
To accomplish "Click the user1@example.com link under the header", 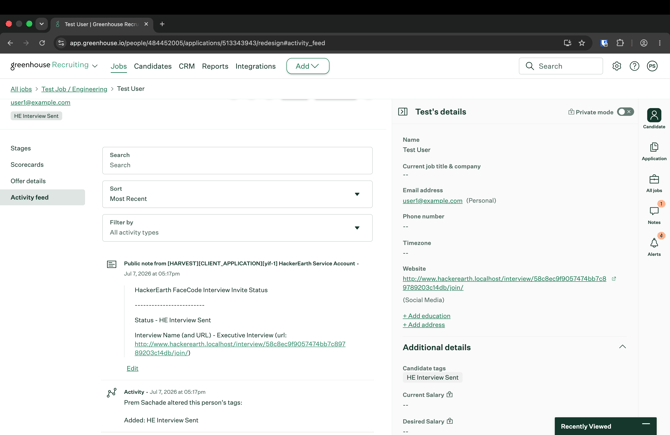I will [41, 103].
